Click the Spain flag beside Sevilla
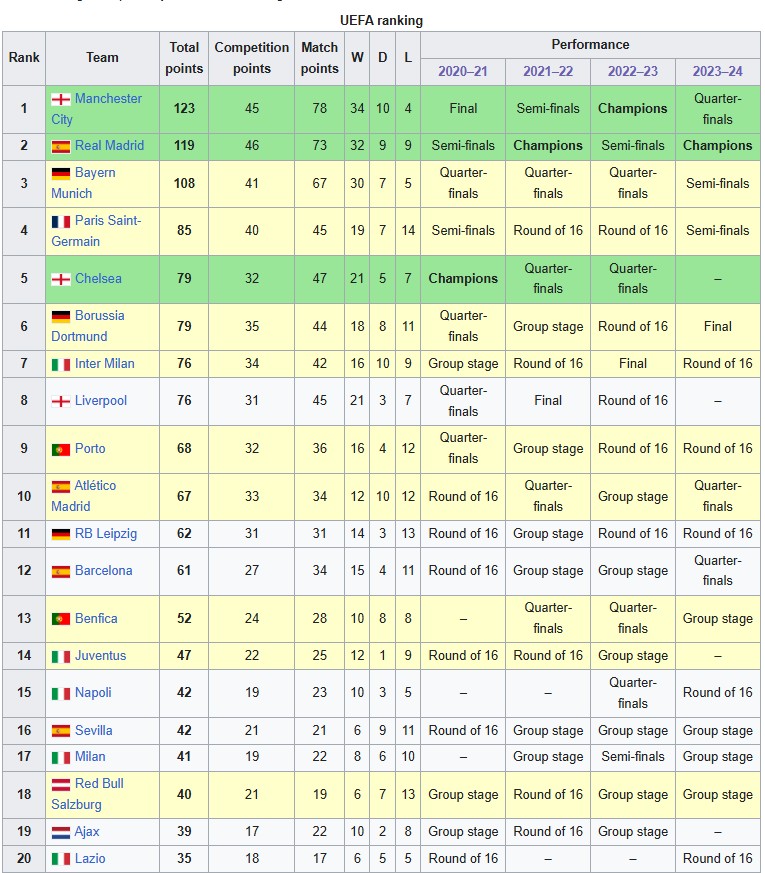 coord(61,731)
